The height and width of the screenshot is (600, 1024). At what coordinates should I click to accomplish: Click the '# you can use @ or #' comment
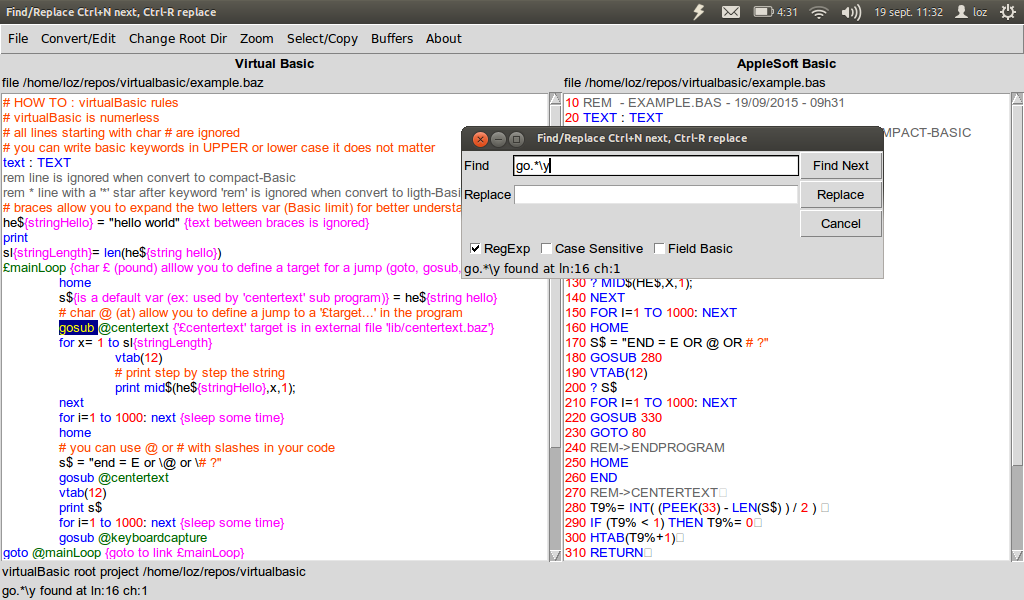tap(197, 448)
